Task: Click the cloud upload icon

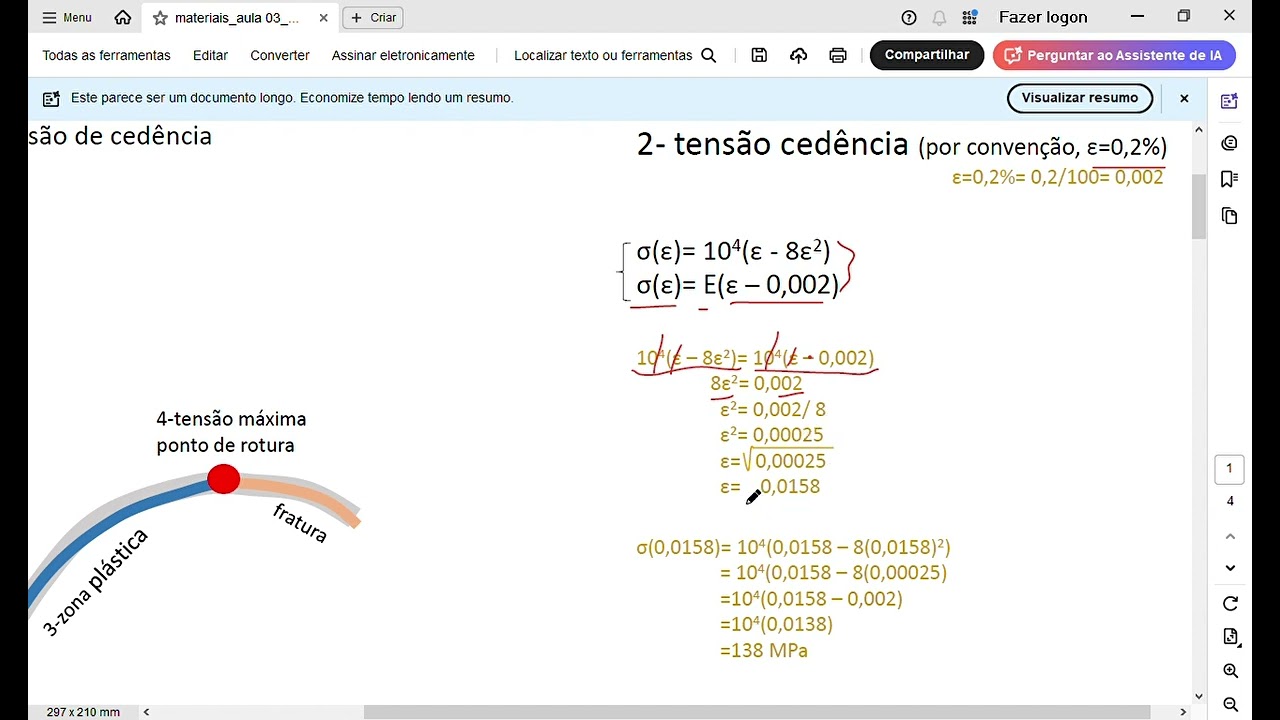Action: point(798,55)
